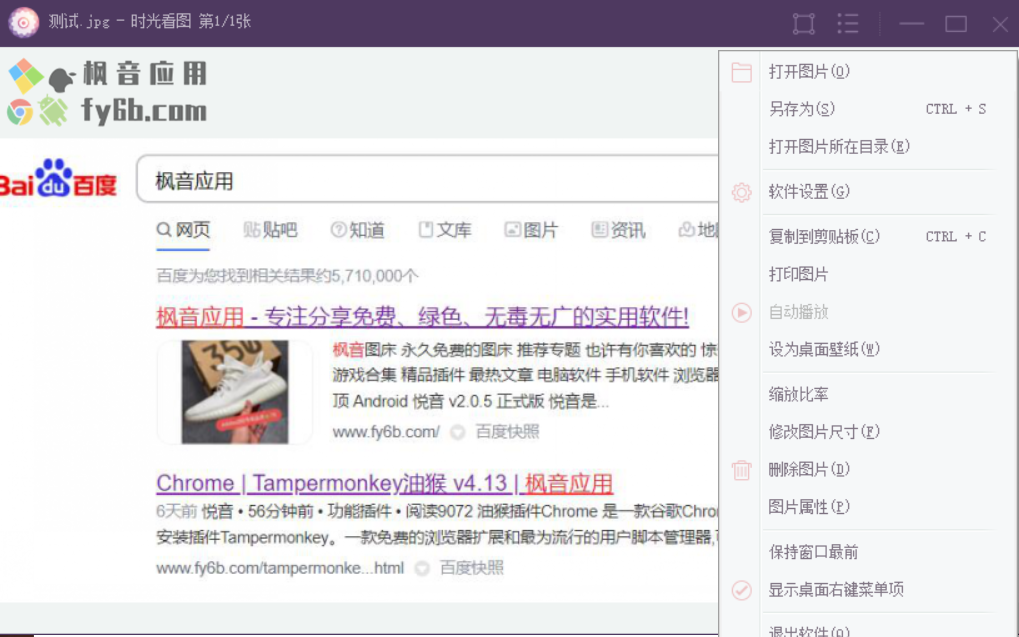This screenshot has height=637, width=1019.
Task: Open the www.fy6b.com/ result URL
Action: (386, 432)
